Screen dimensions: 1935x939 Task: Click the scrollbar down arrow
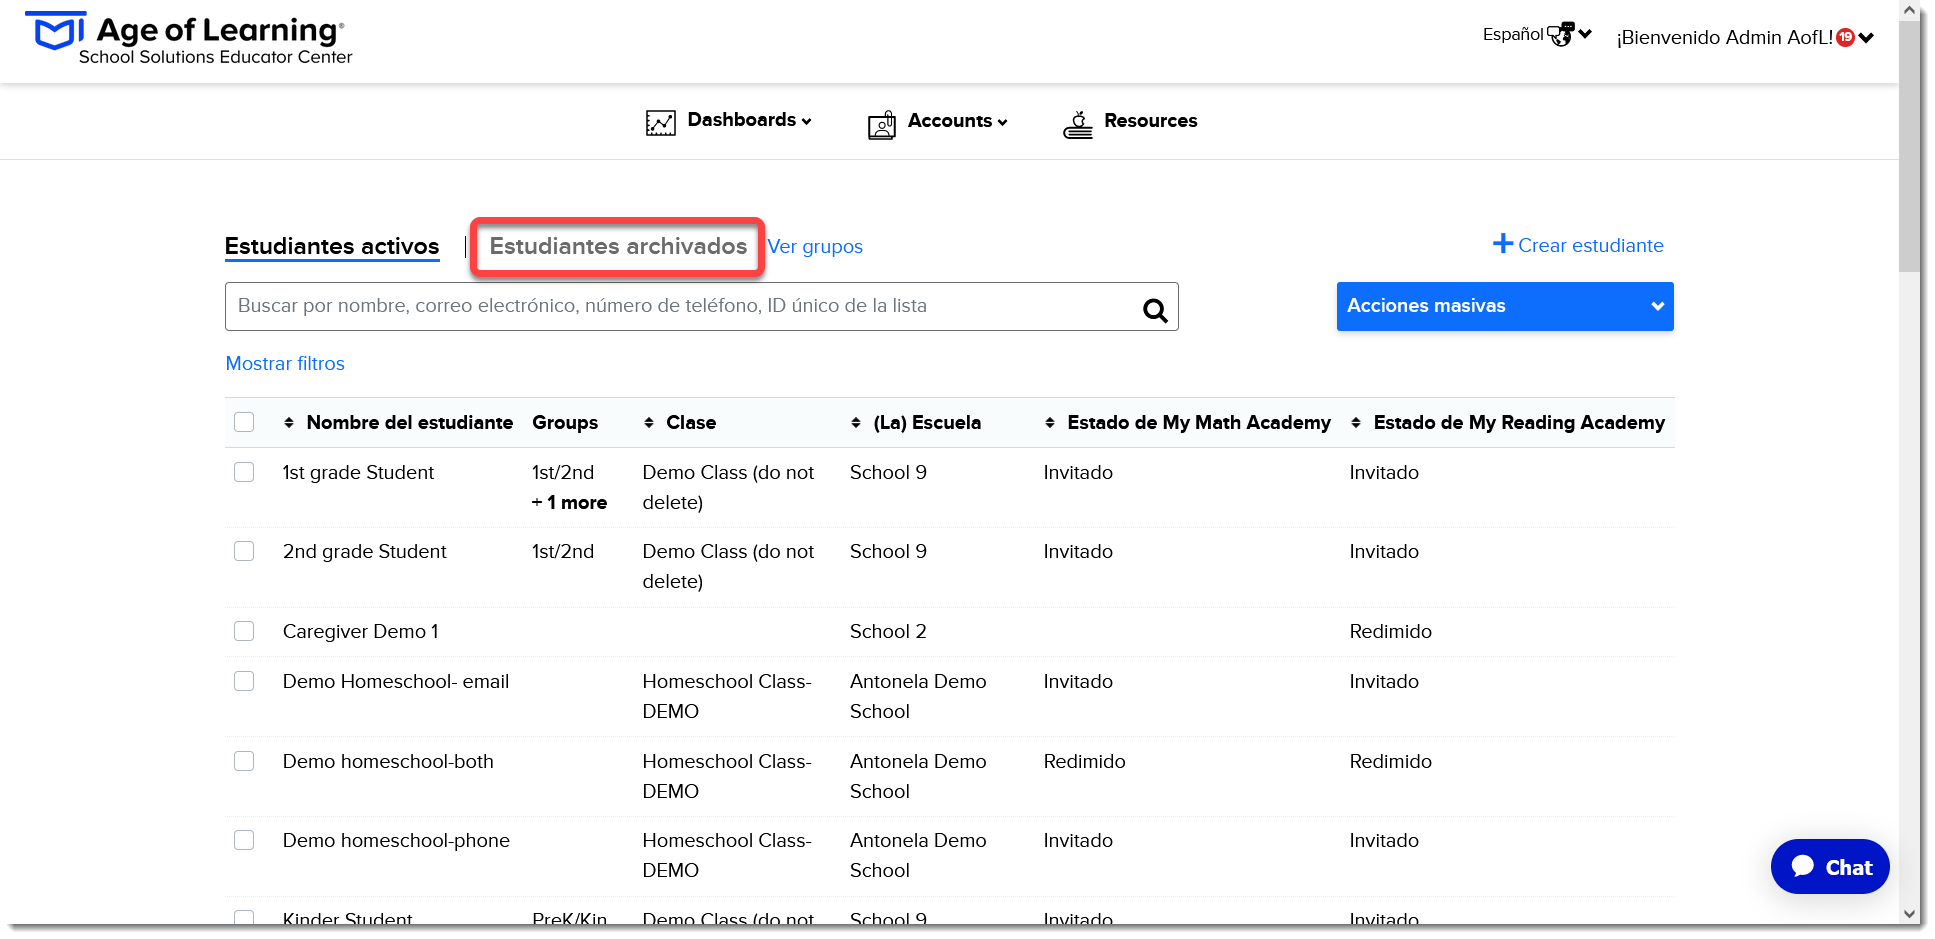[x=1909, y=914]
